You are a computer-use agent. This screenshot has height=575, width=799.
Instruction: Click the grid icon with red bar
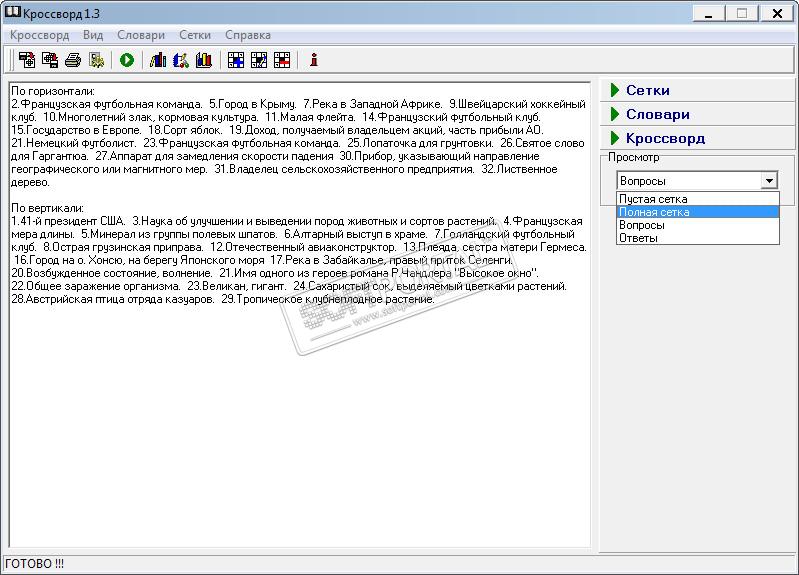[x=282, y=60]
